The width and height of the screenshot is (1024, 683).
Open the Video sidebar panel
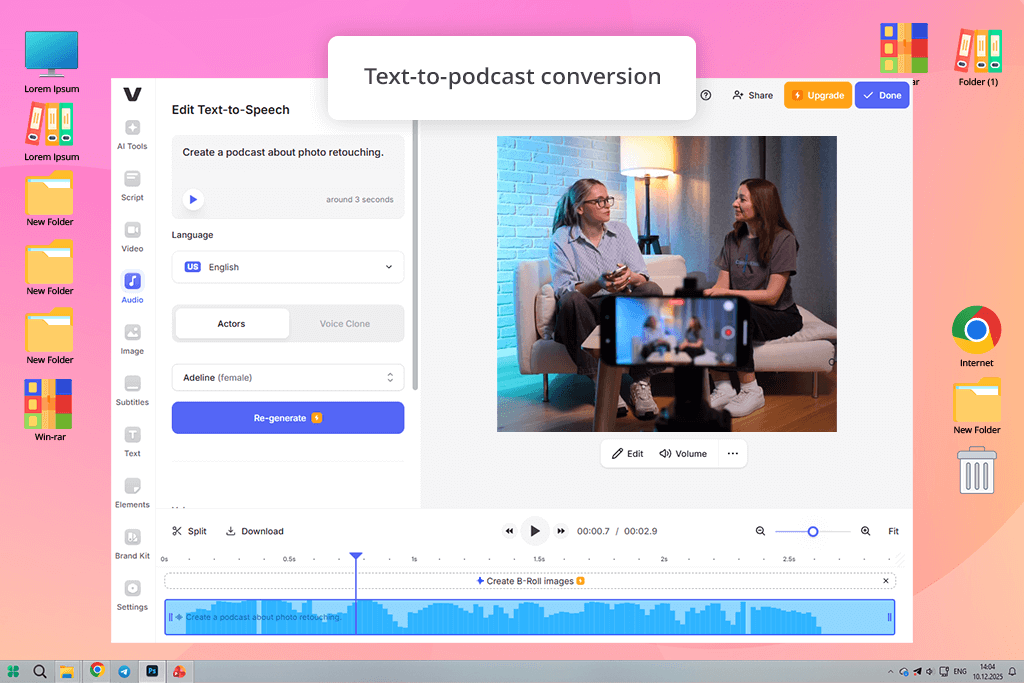132,237
